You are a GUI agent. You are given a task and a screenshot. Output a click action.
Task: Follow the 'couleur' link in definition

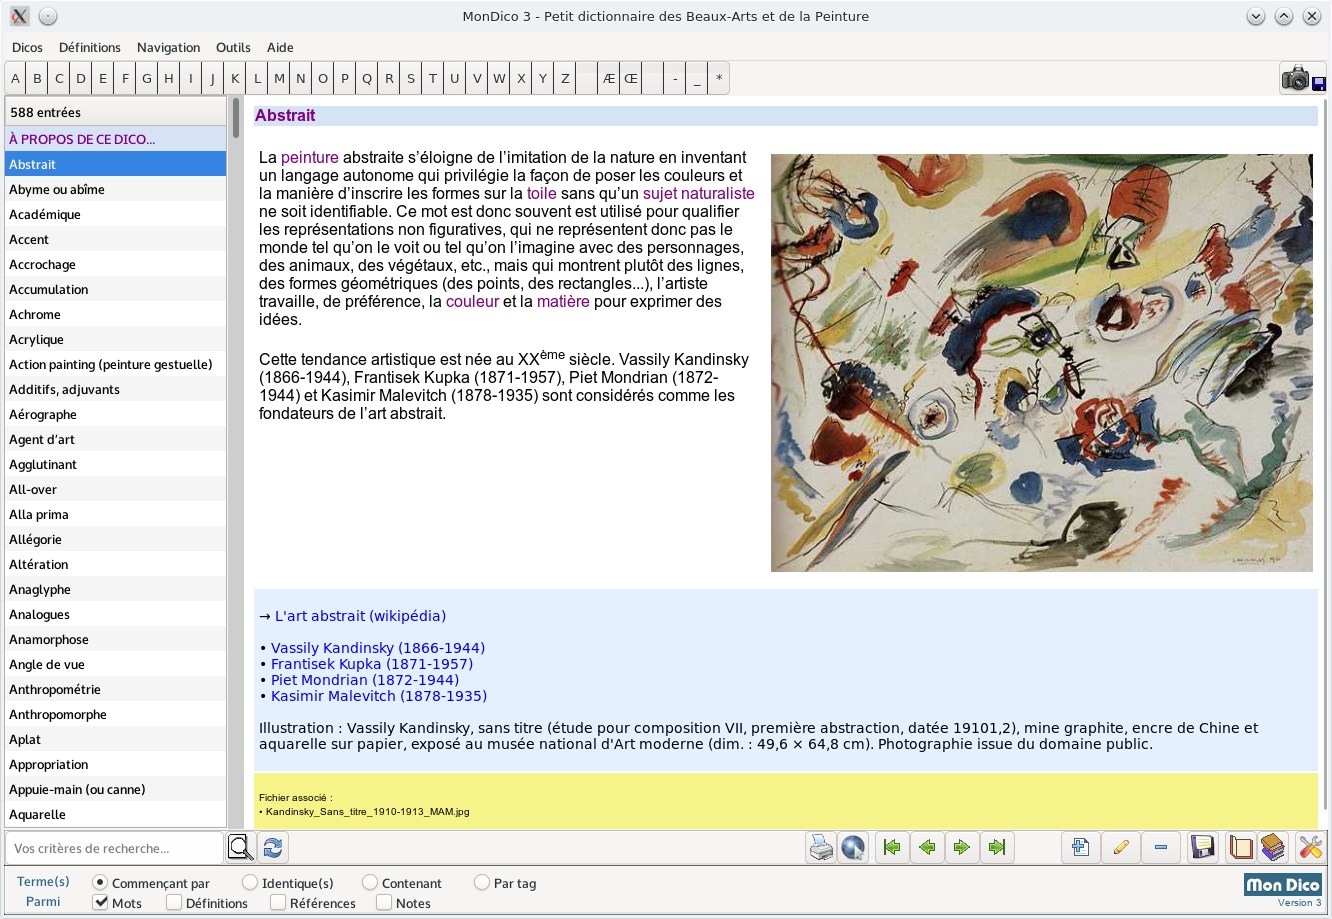(472, 302)
